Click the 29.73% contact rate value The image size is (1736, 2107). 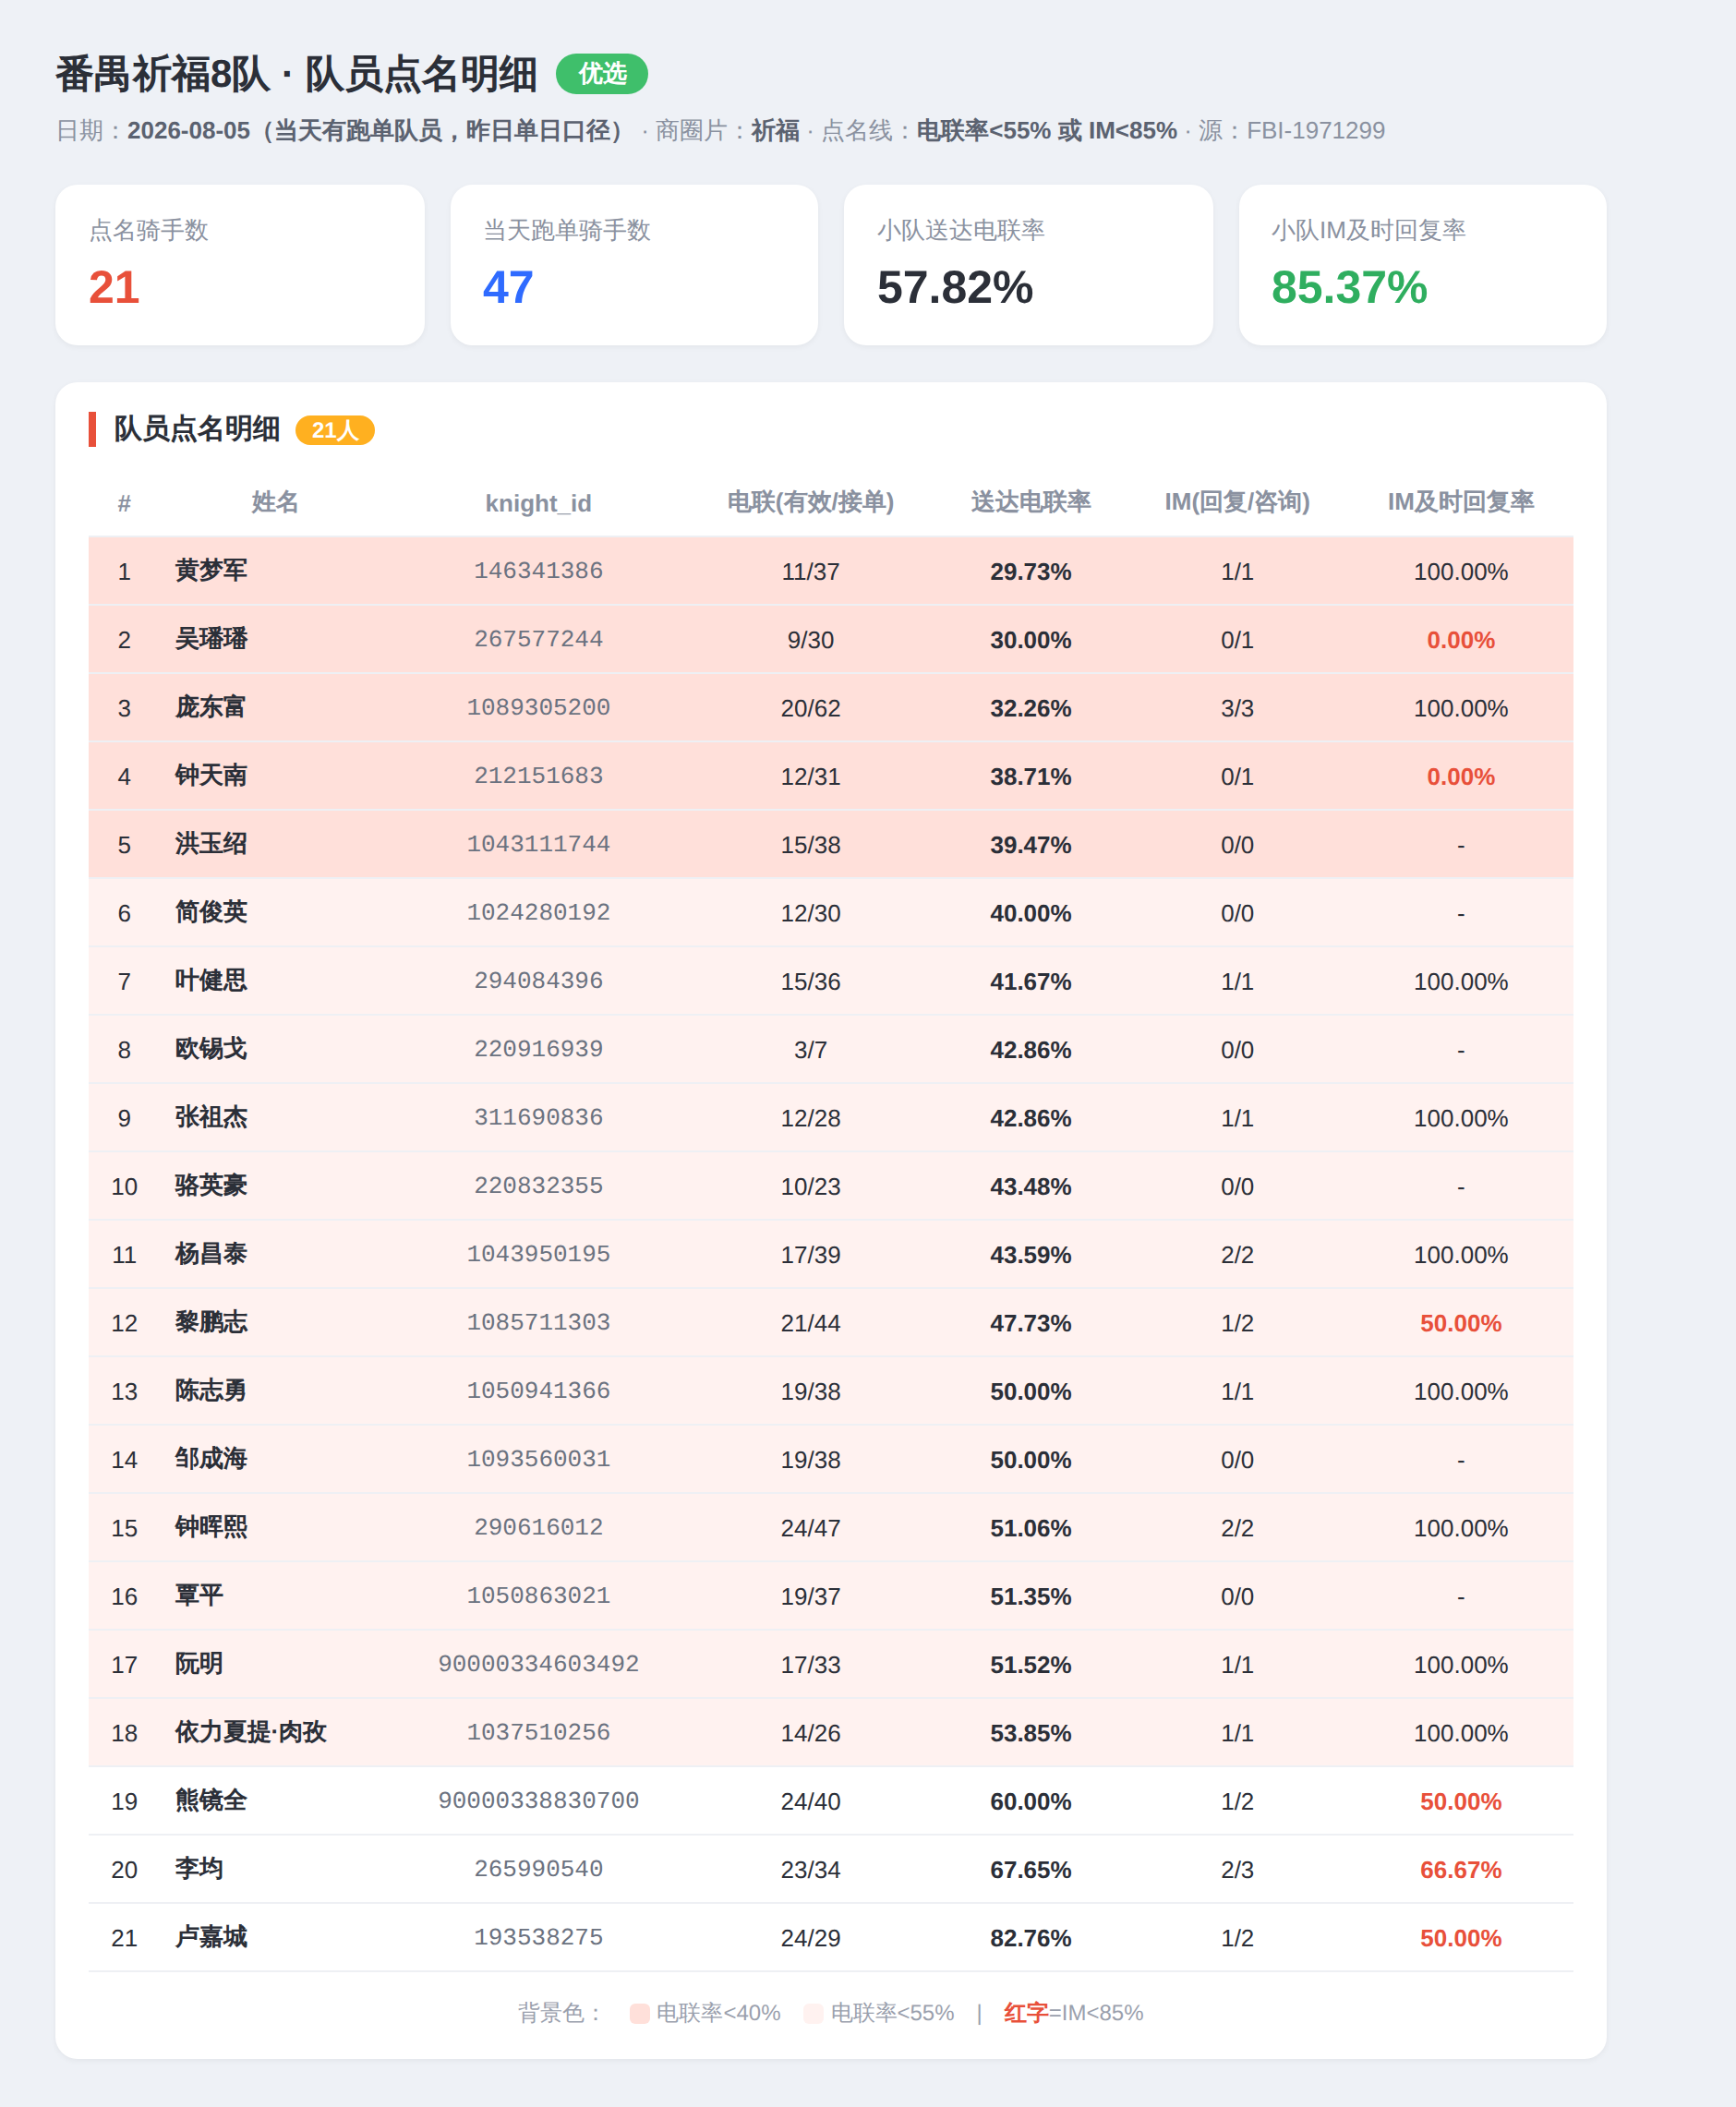click(1030, 572)
